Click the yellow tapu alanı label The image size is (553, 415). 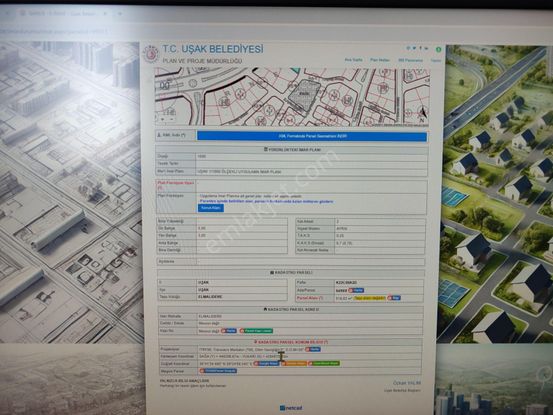(x=370, y=298)
